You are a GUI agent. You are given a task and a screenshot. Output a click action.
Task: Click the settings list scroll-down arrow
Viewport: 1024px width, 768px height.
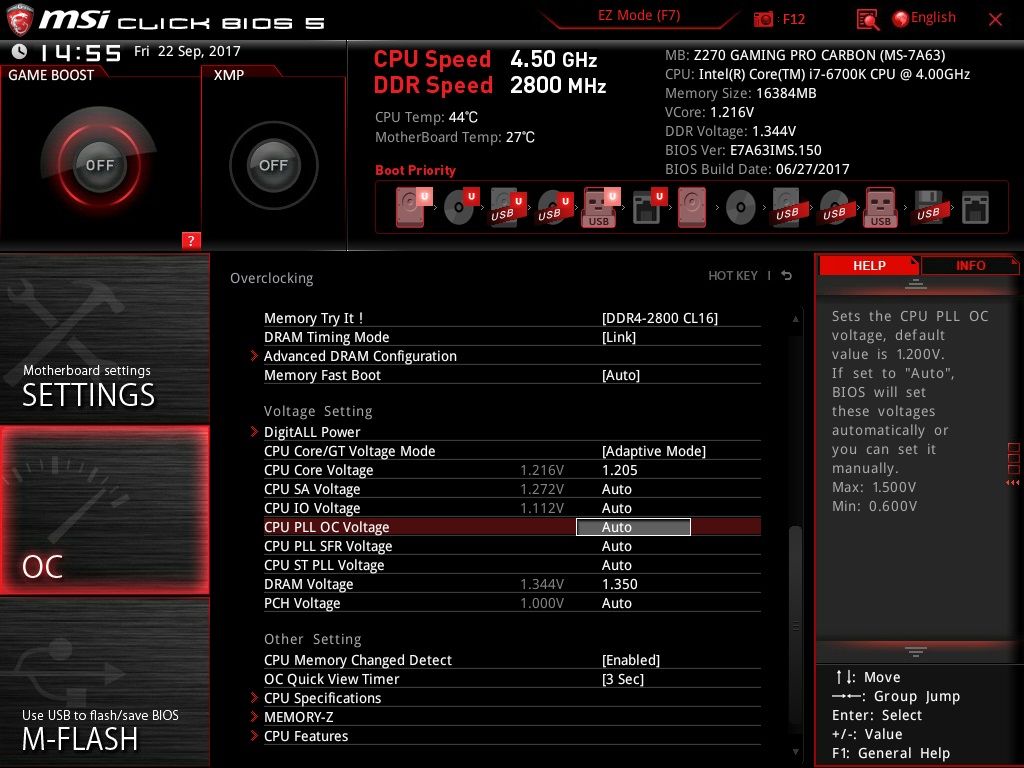point(795,752)
